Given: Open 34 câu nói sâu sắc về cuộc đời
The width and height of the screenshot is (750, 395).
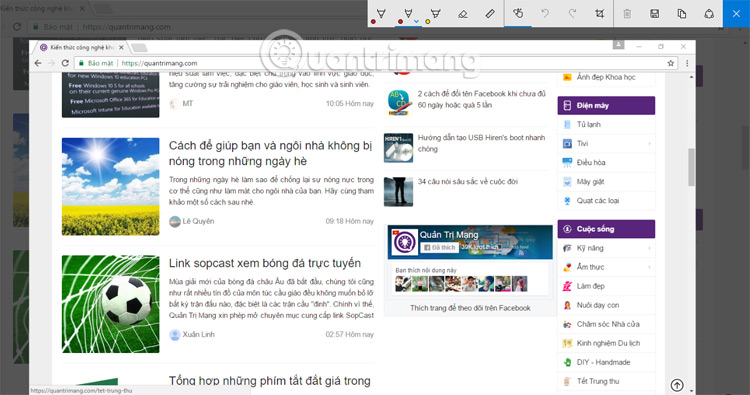Looking at the screenshot, I should [467, 182].
